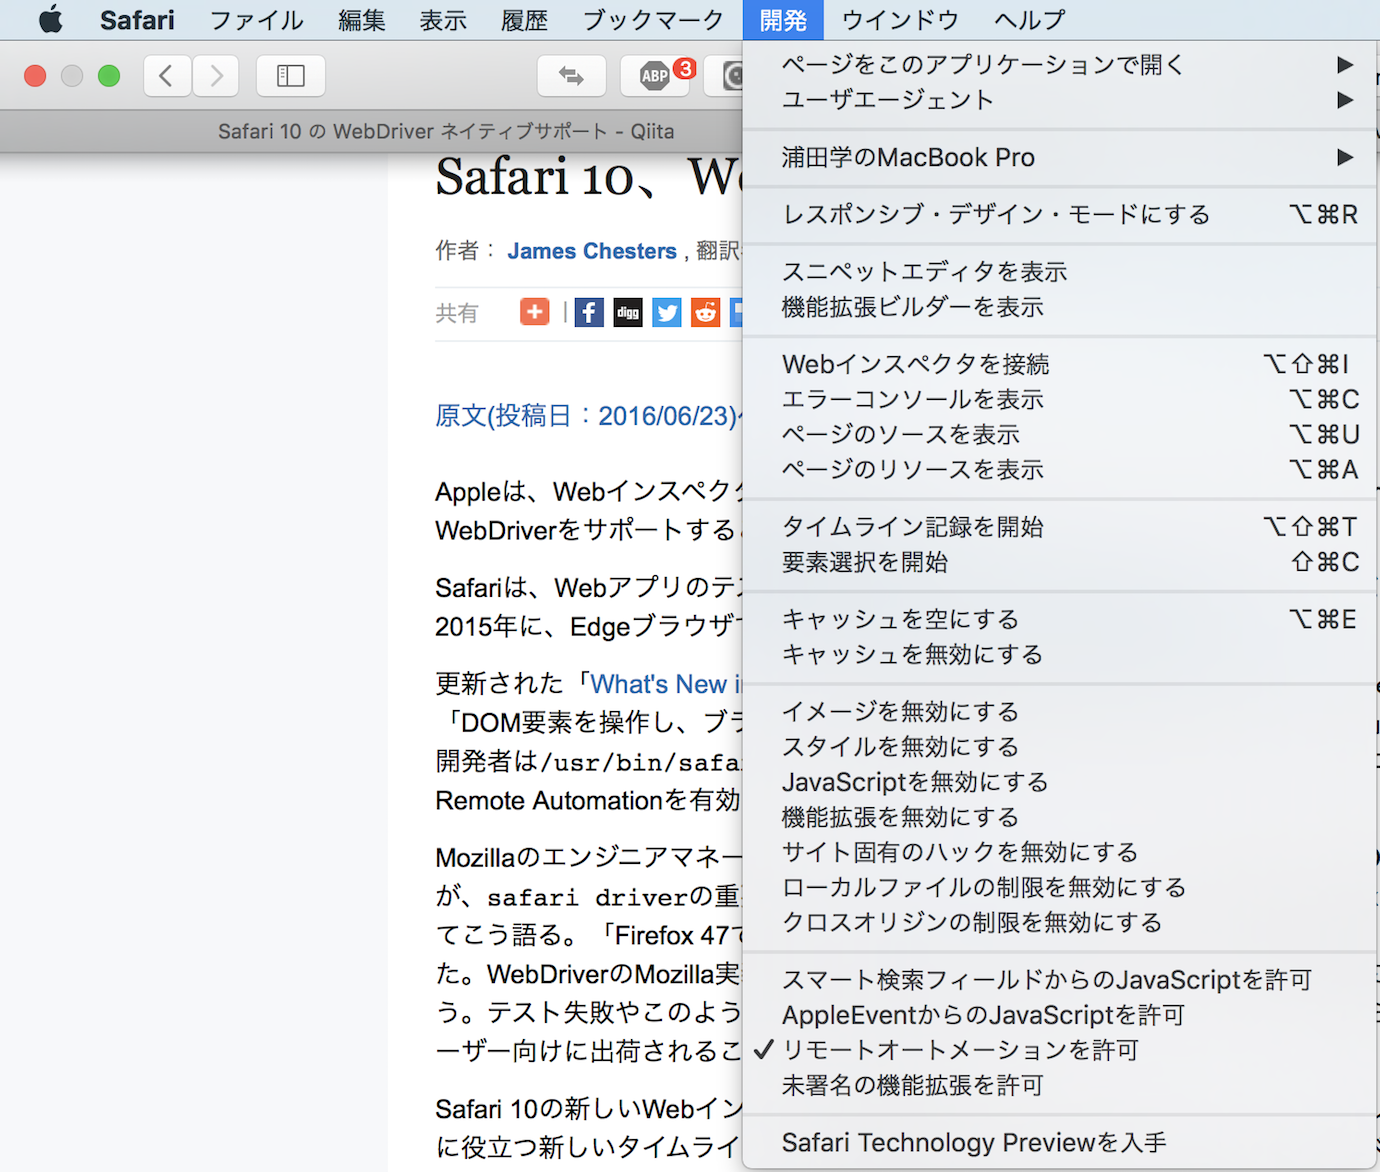Open the ページをこのアプリケーションで開く submenu
This screenshot has height=1172, width=1380.
(981, 63)
